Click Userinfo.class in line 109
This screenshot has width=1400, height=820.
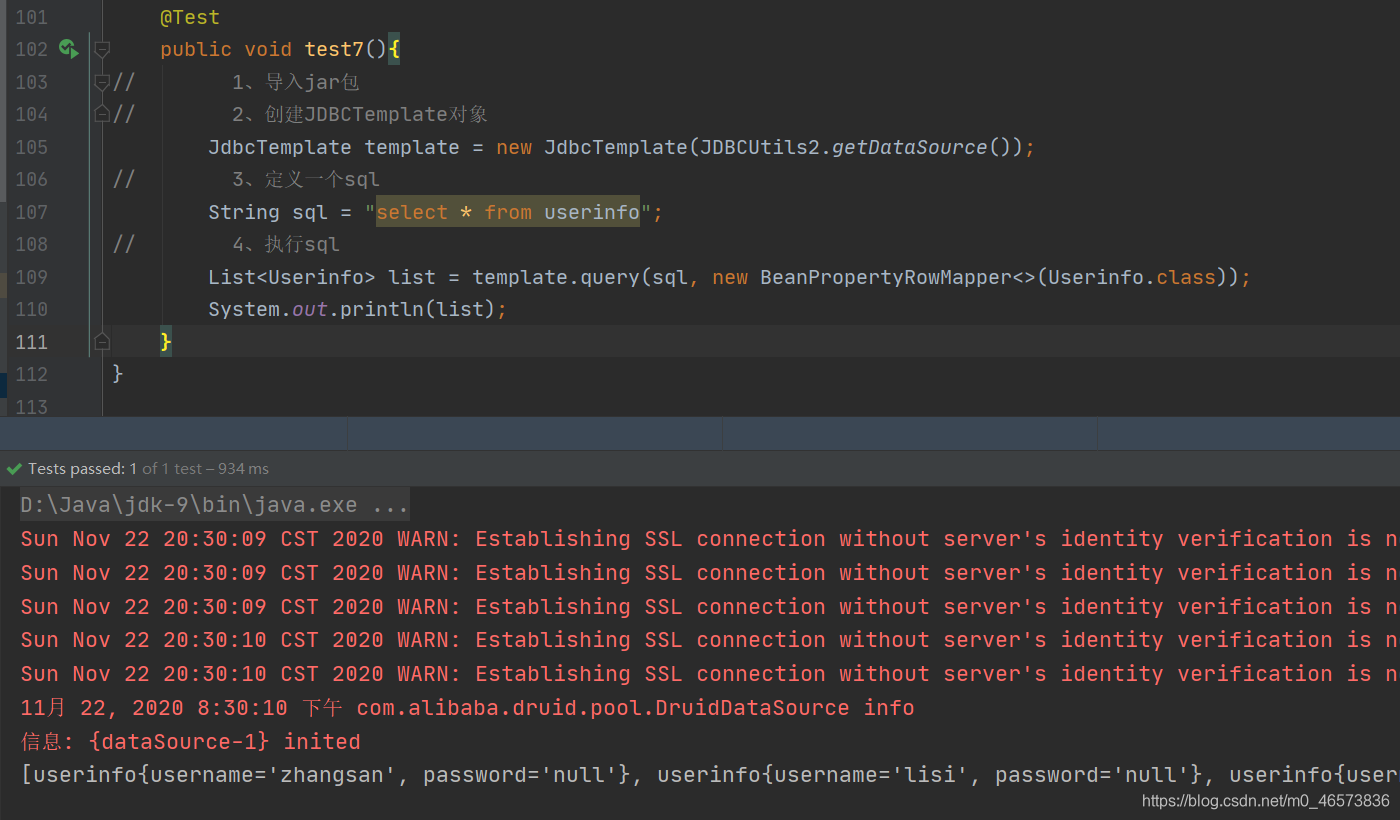pyautogui.click(x=1132, y=277)
